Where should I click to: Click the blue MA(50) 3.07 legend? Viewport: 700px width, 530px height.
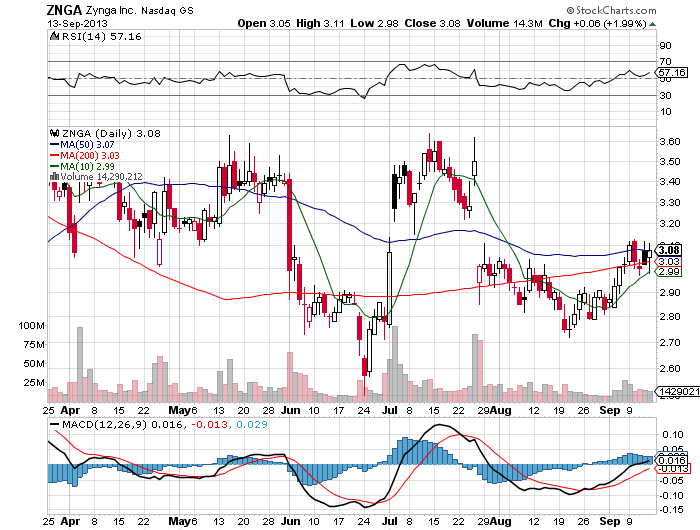82,145
